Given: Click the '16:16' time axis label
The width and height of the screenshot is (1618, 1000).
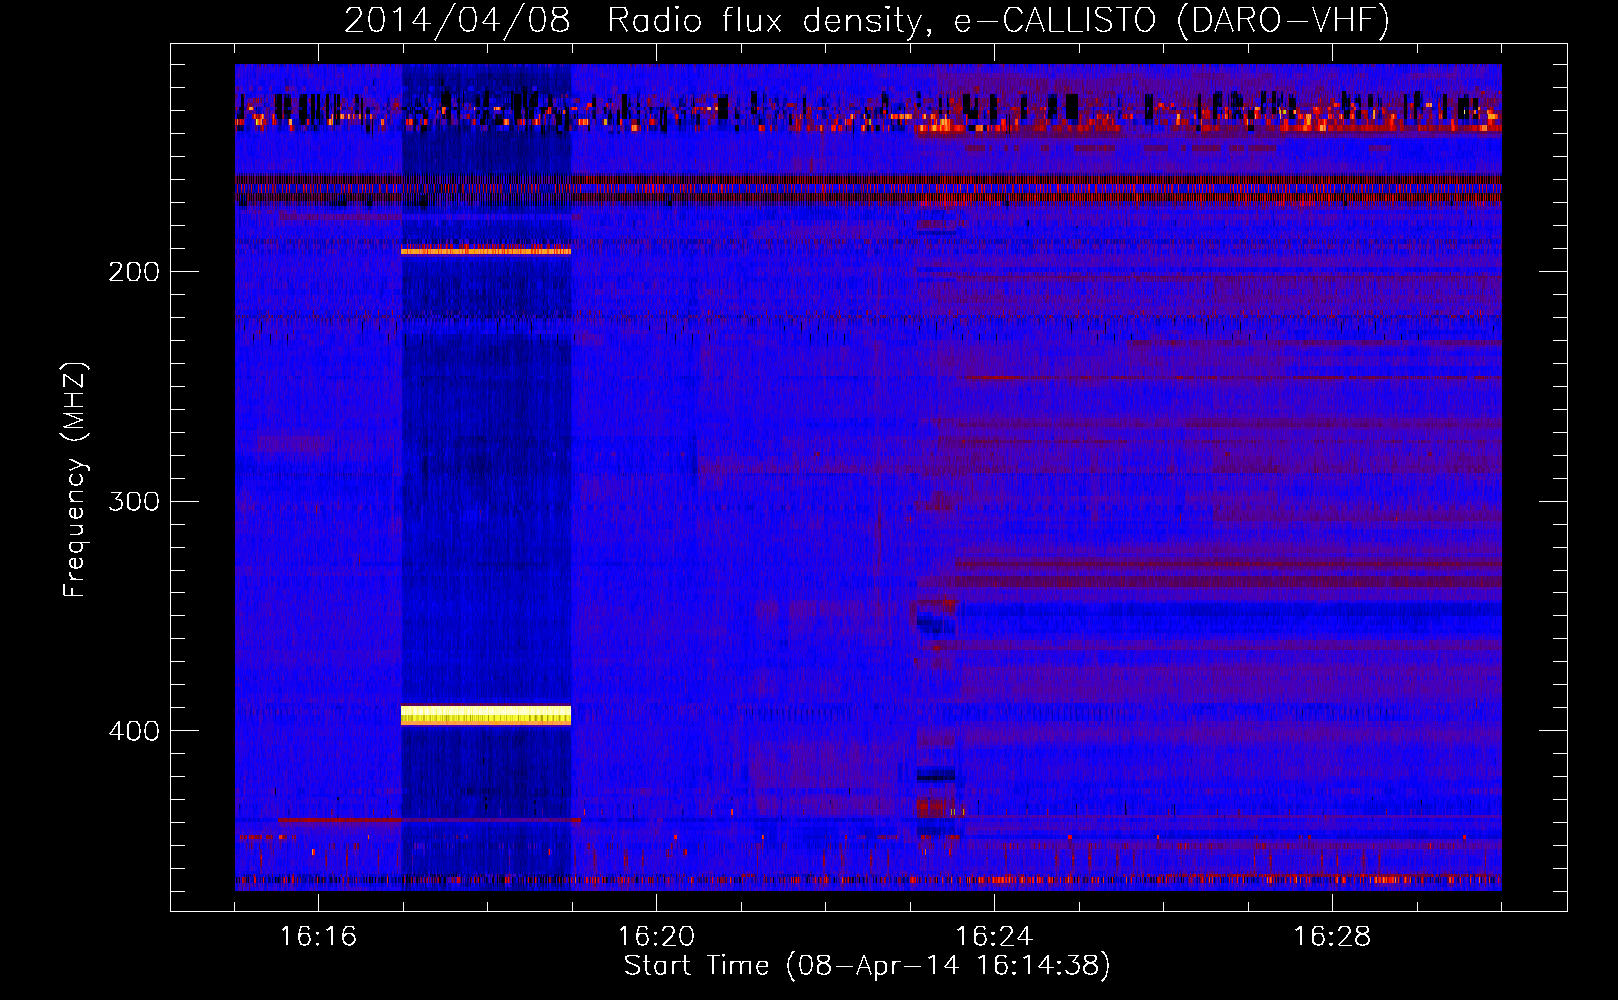Looking at the screenshot, I should pyautogui.click(x=318, y=936).
